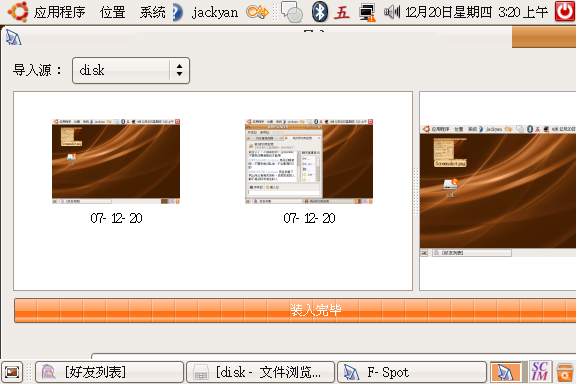Screen dimensions: 576x384
Task: Click the Bluetooth tray icon
Action: 320,12
